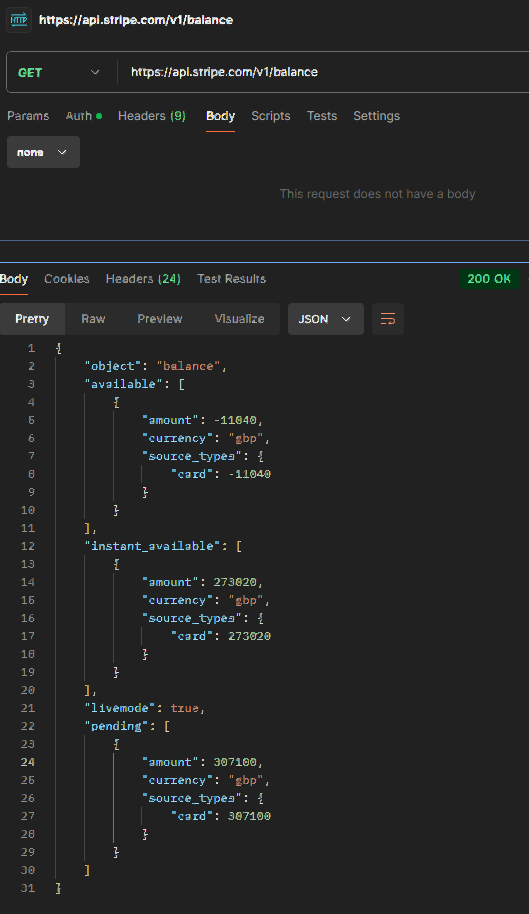529x914 pixels.
Task: Go to the Scripts tab
Action: (x=271, y=116)
